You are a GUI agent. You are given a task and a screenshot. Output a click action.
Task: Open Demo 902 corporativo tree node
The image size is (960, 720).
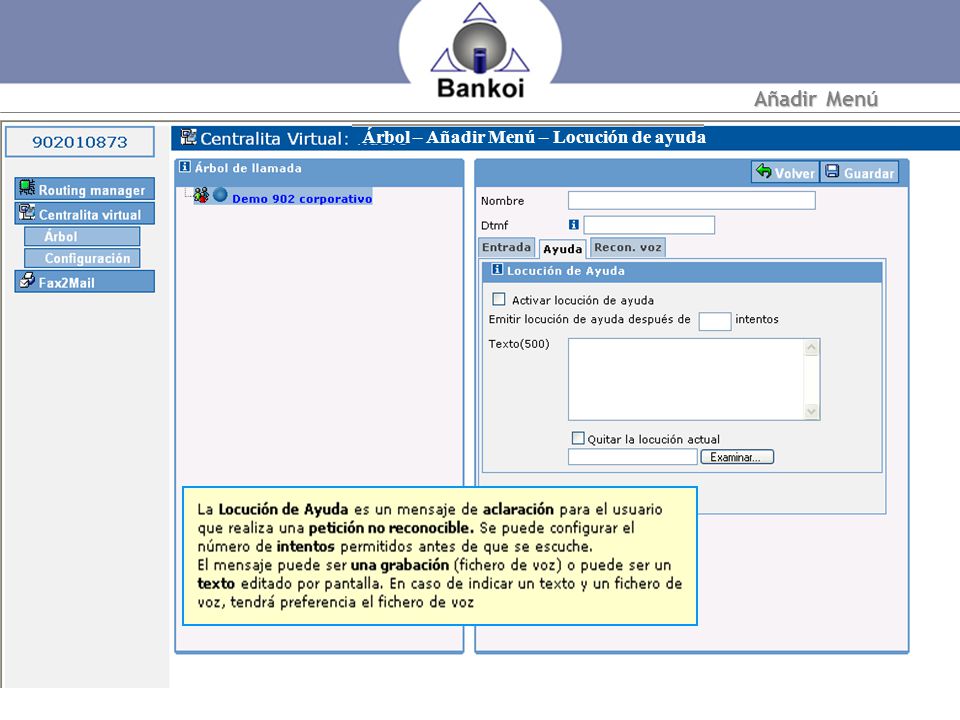302,199
